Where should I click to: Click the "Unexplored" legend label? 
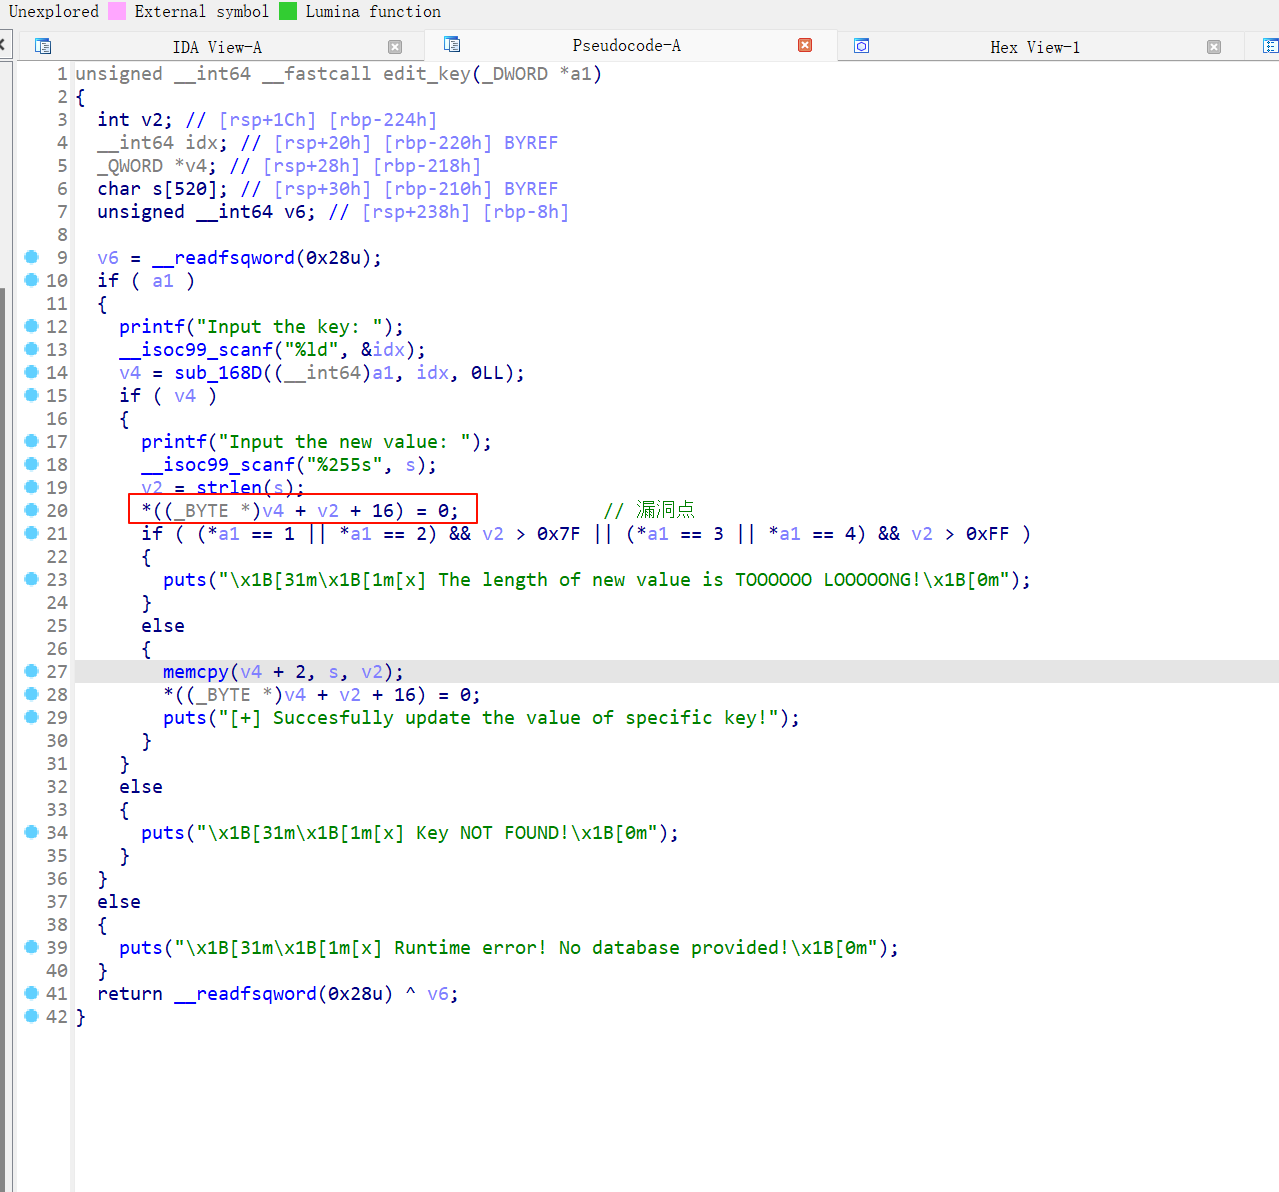[53, 11]
